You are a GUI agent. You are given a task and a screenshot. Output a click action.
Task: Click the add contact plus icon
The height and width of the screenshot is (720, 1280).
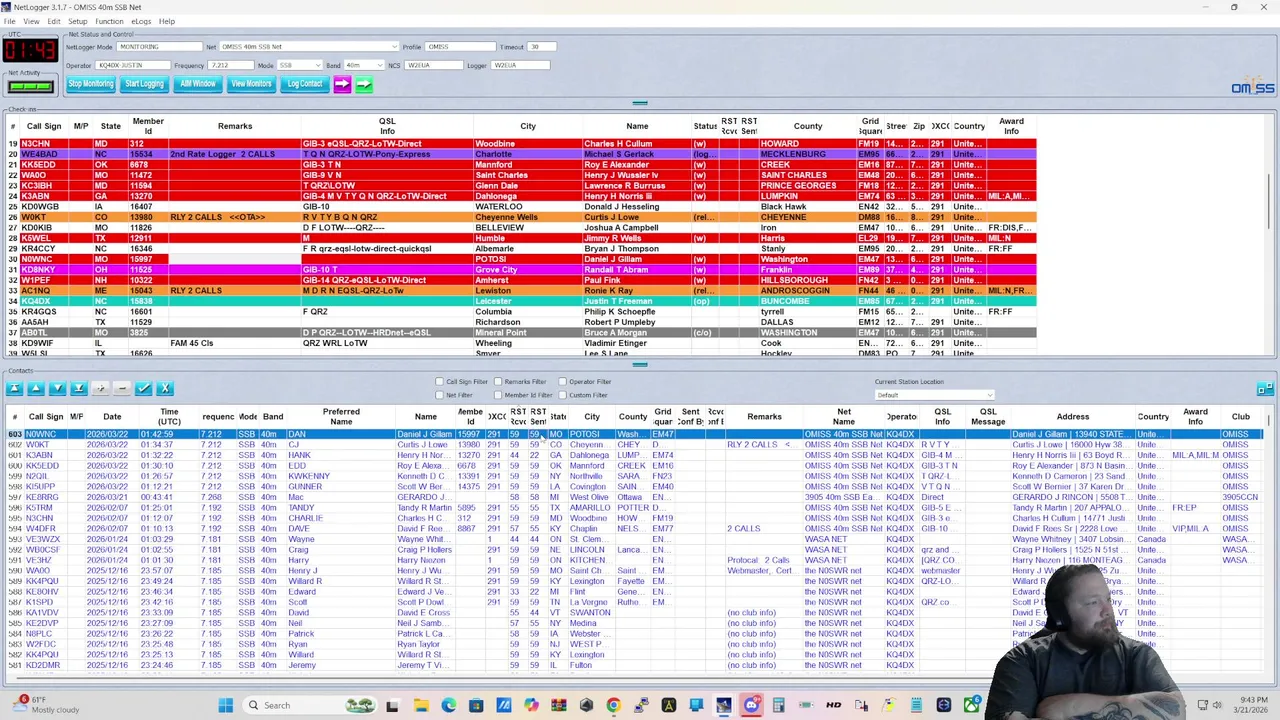[100, 388]
